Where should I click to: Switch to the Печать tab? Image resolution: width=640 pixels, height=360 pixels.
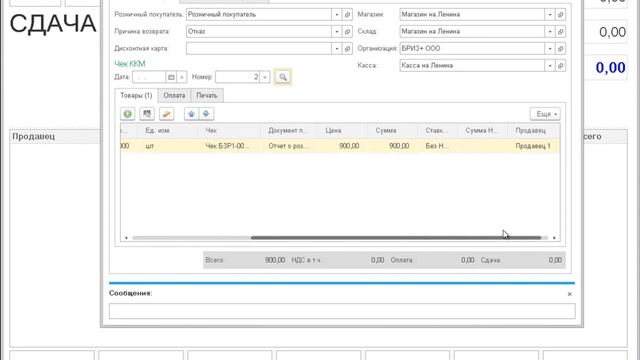tap(207, 96)
